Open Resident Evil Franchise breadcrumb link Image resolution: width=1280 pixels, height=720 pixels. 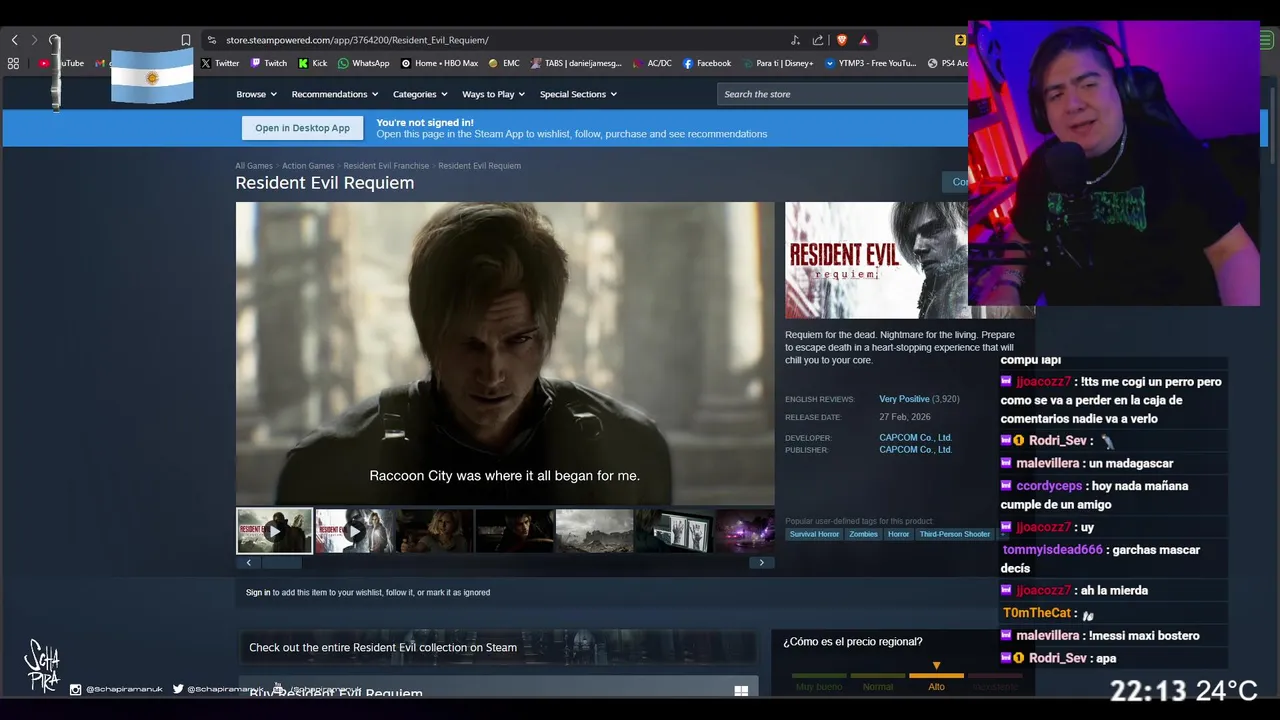tap(386, 166)
